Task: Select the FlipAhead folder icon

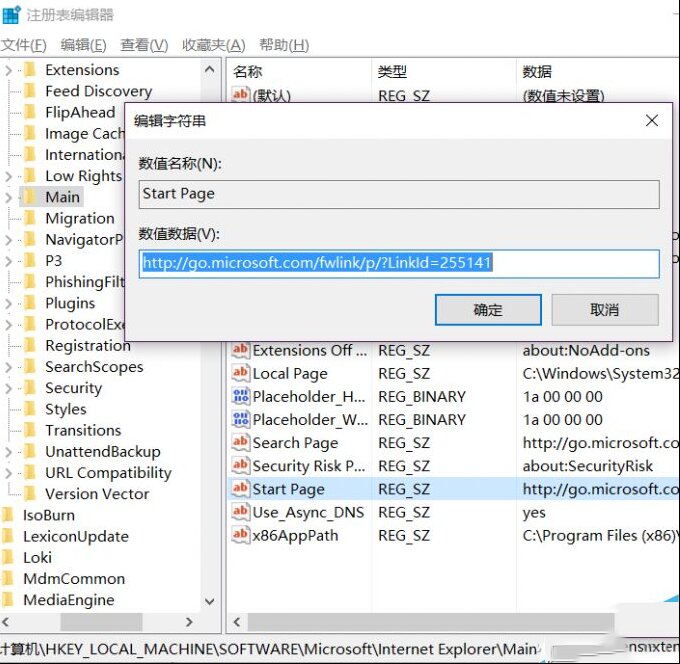Action: (30, 112)
